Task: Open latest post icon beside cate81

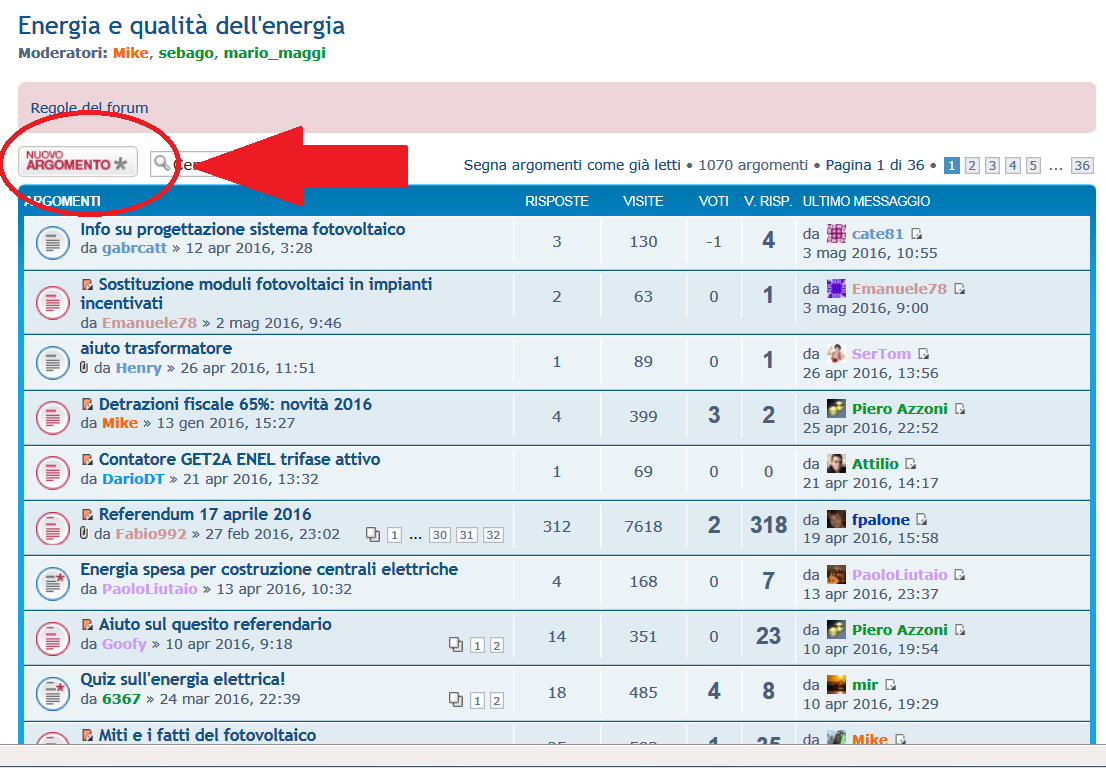Action: pyautogui.click(x=917, y=234)
